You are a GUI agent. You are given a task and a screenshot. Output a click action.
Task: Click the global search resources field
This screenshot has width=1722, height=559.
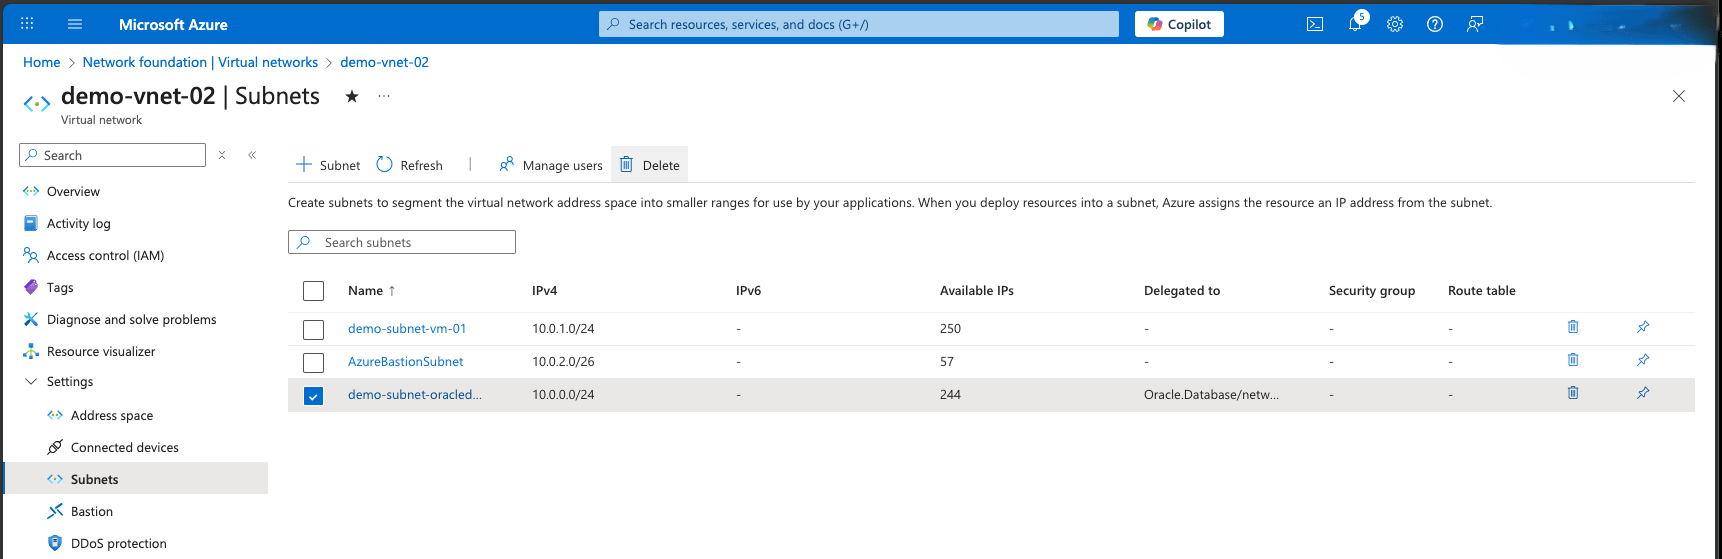[859, 24]
